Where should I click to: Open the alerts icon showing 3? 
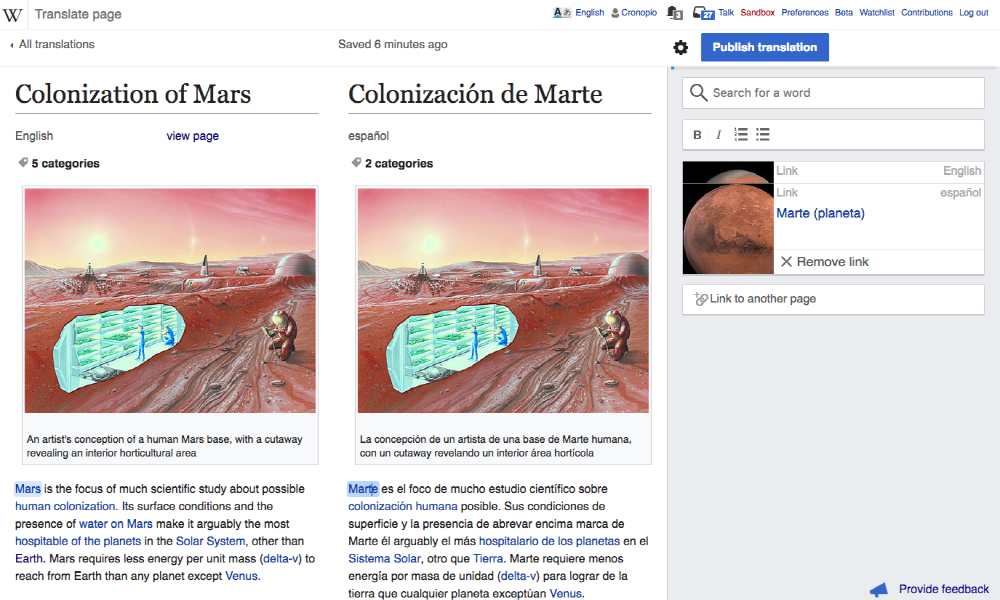click(x=675, y=13)
